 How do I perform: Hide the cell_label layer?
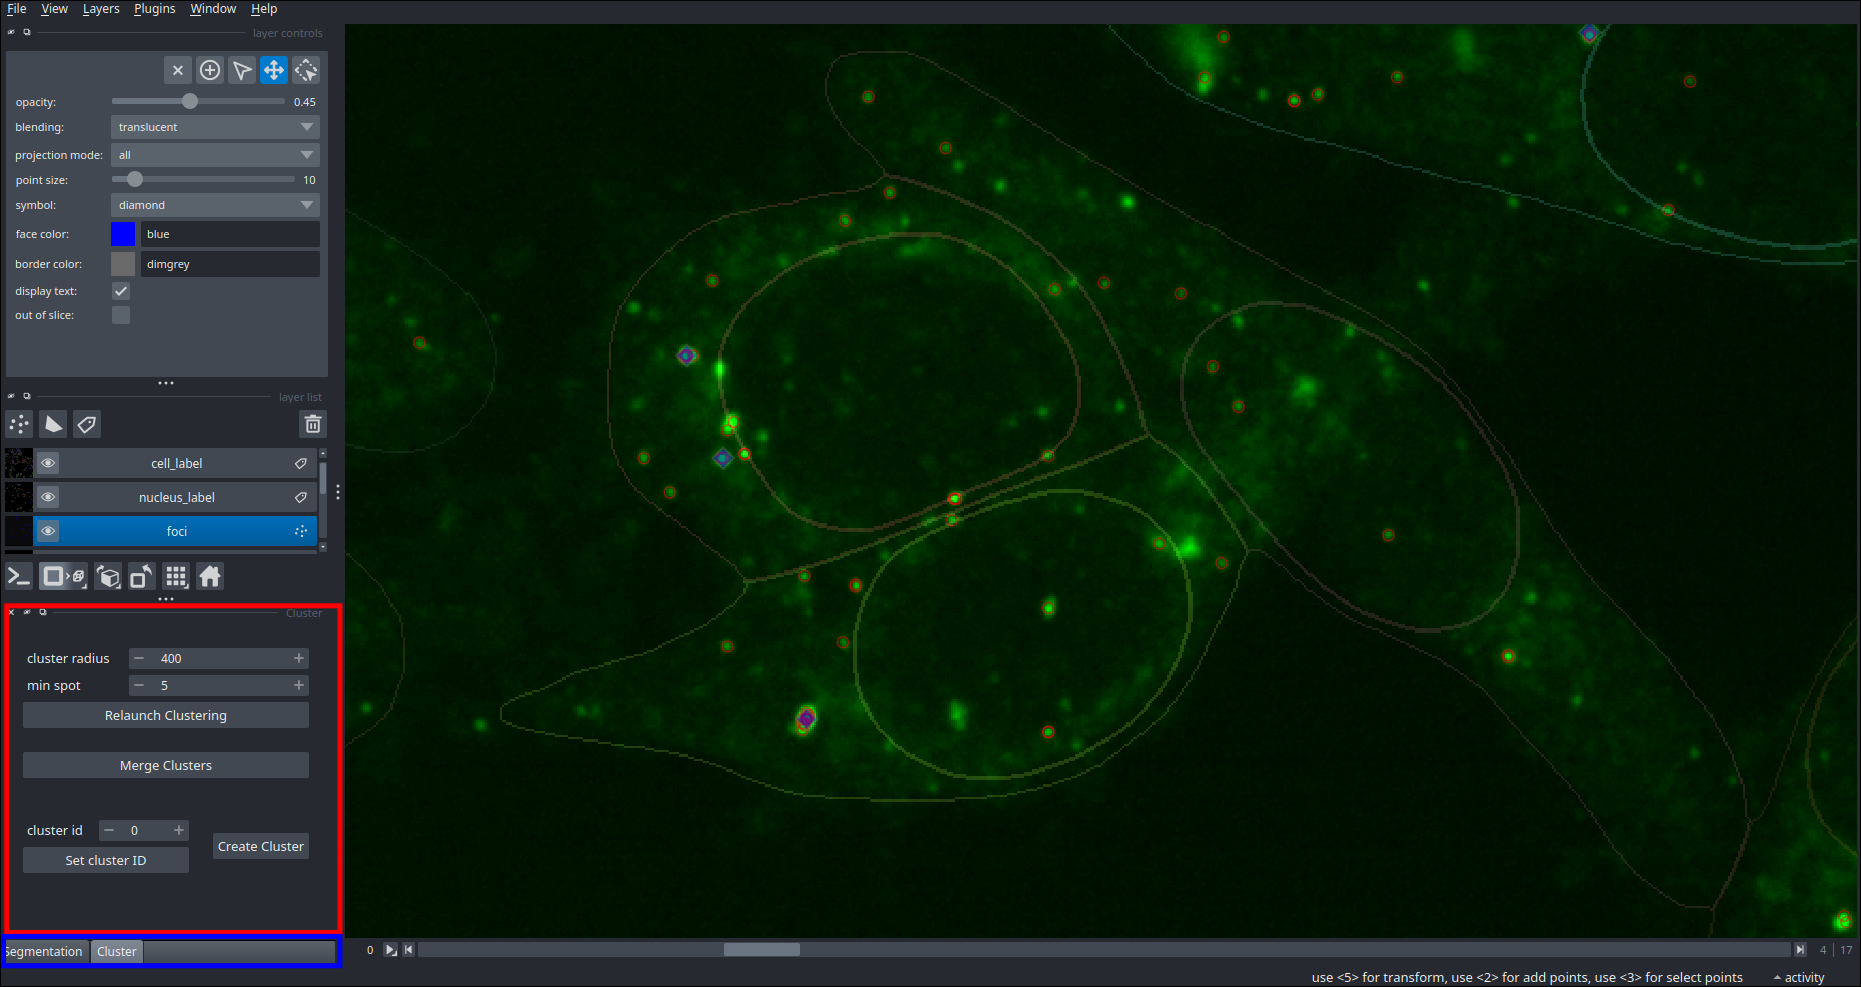click(x=48, y=463)
